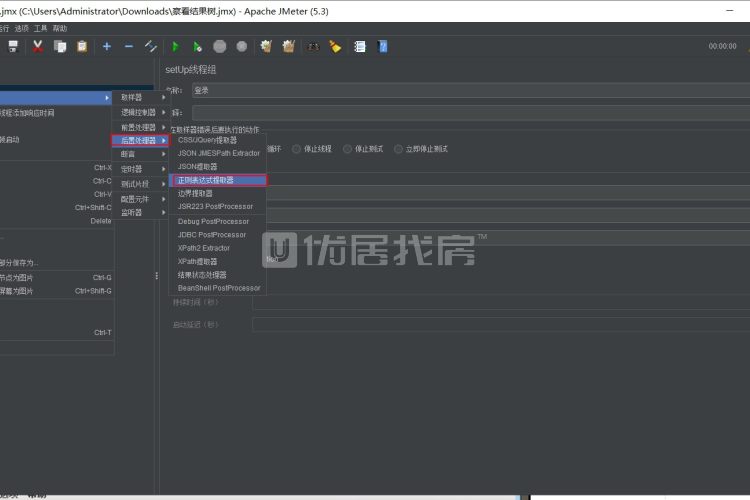The height and width of the screenshot is (500, 750).
Task: Choose JDBC PostProcessor entry
Action: tap(218, 235)
